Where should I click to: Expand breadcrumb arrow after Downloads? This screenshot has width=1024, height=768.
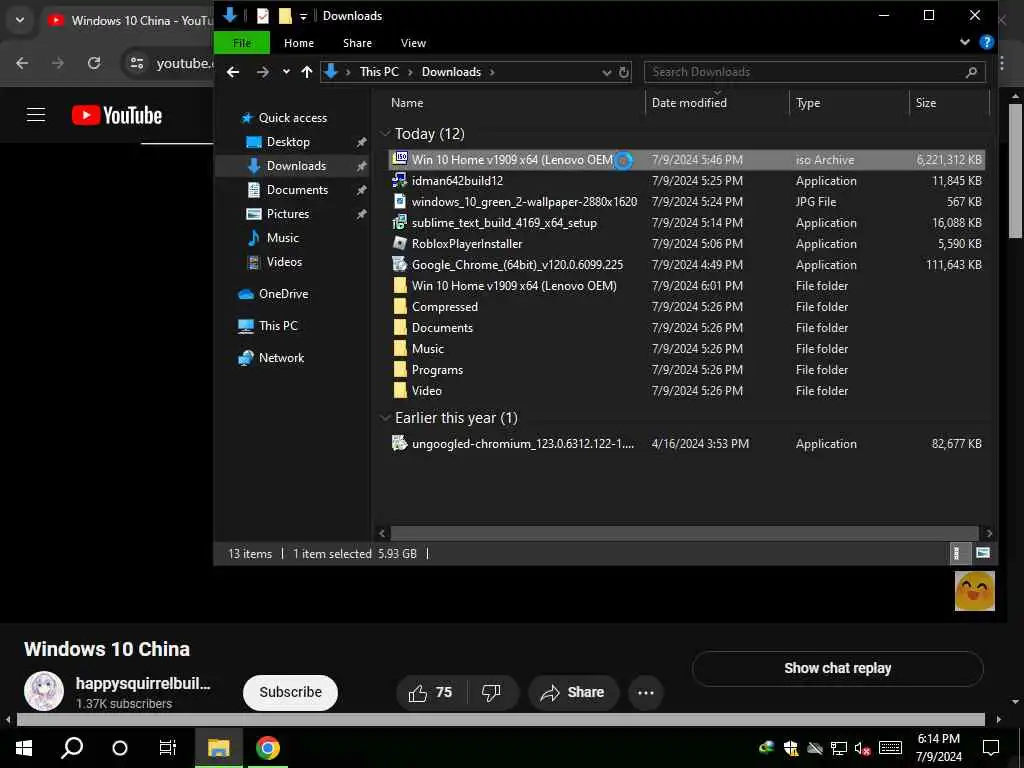point(492,72)
